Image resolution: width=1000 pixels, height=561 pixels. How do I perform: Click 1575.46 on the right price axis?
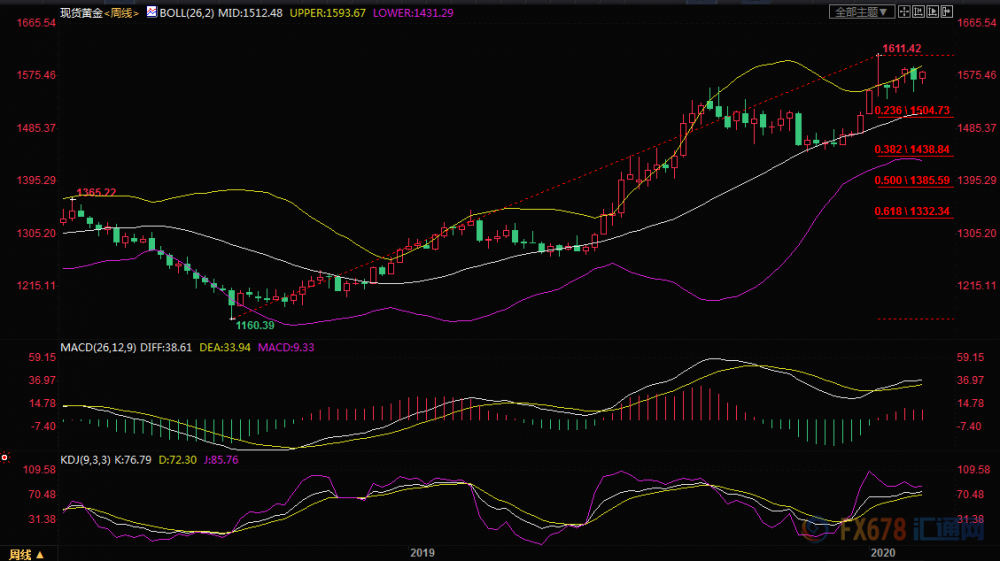coord(976,75)
